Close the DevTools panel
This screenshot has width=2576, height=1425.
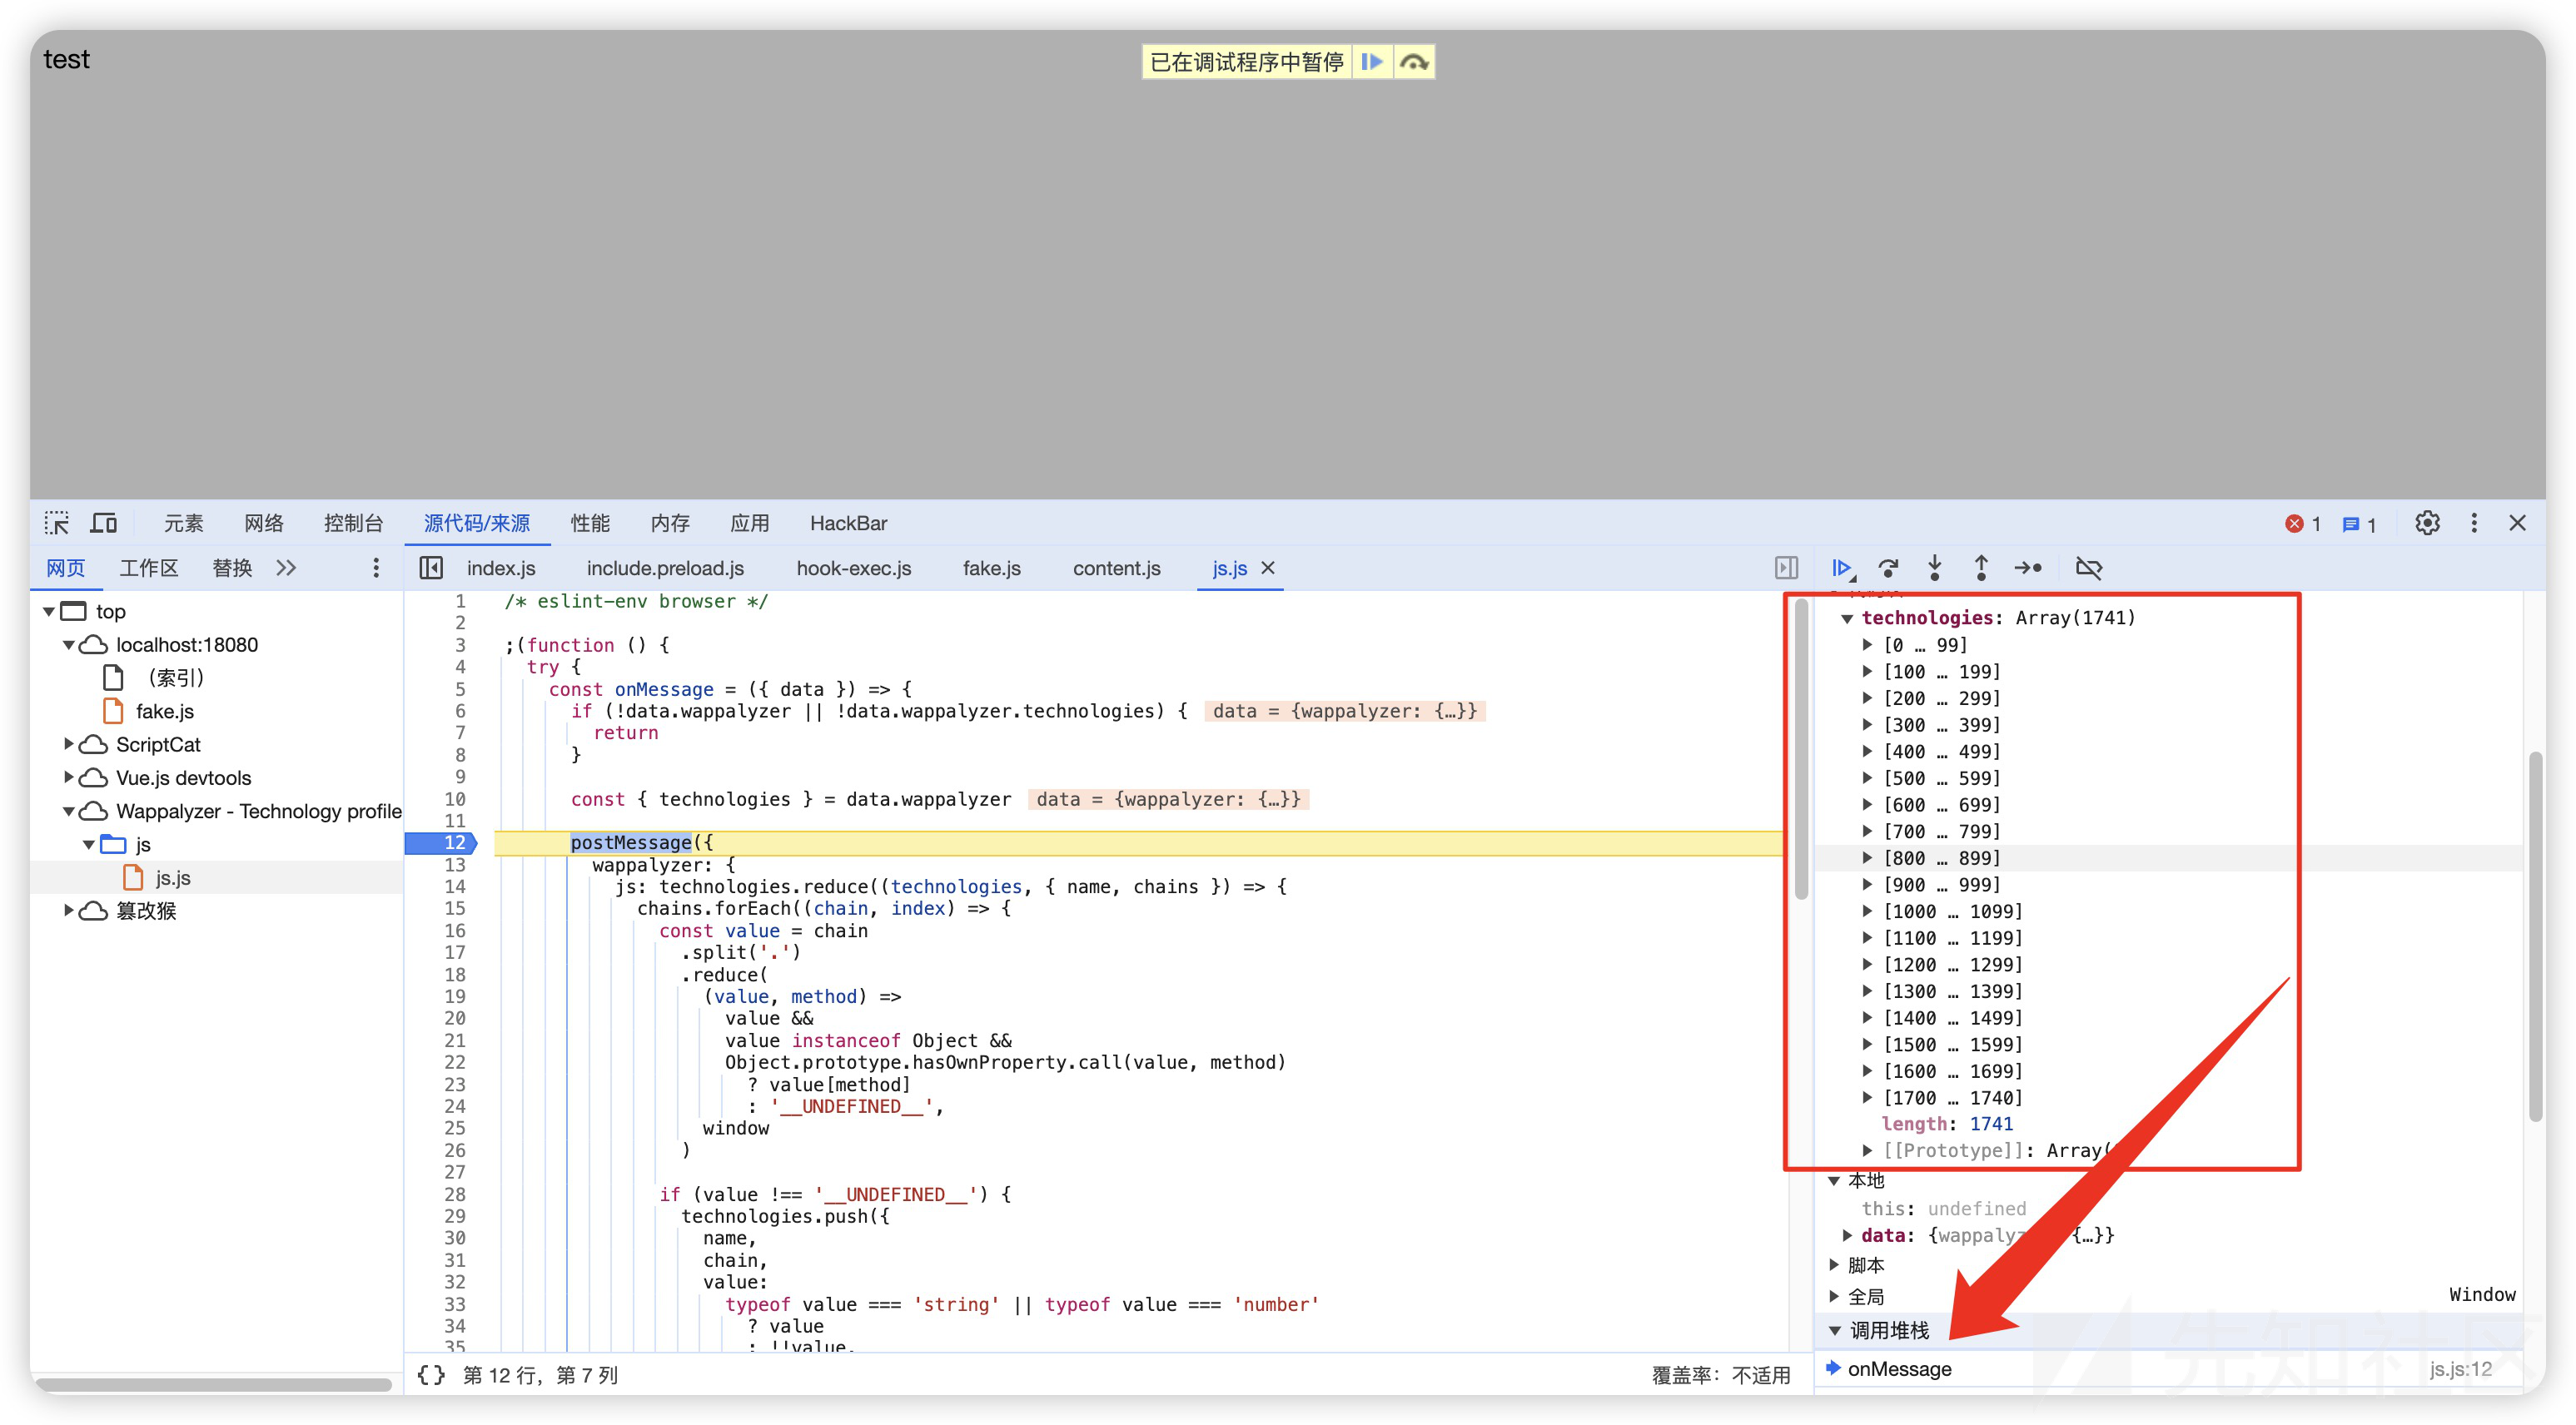(x=2518, y=523)
